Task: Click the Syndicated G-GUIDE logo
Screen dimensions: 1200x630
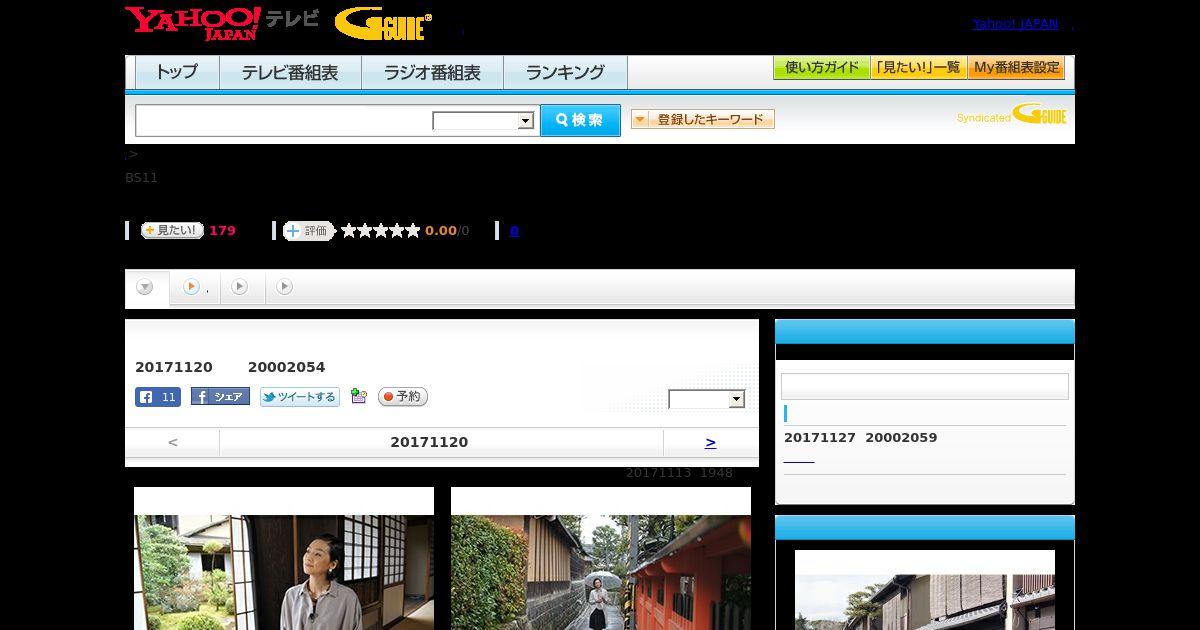Action: [1011, 114]
